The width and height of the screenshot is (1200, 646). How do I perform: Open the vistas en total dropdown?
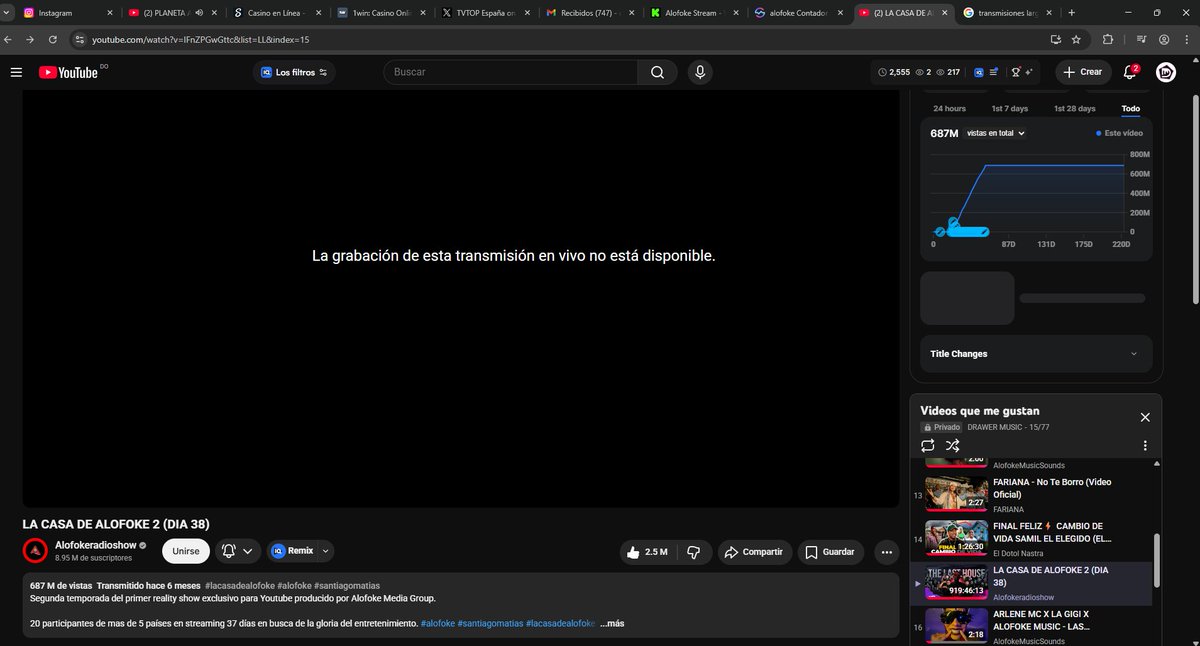point(996,133)
